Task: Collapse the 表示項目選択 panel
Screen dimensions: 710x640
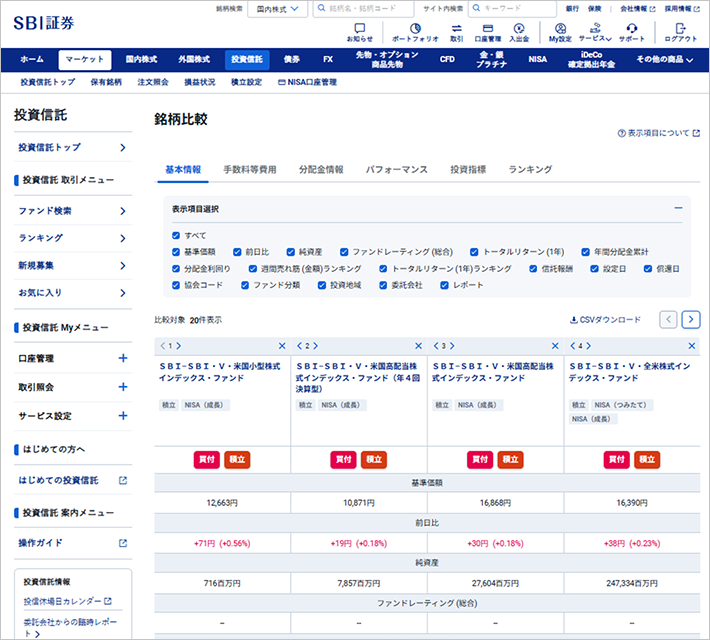Action: point(678,209)
